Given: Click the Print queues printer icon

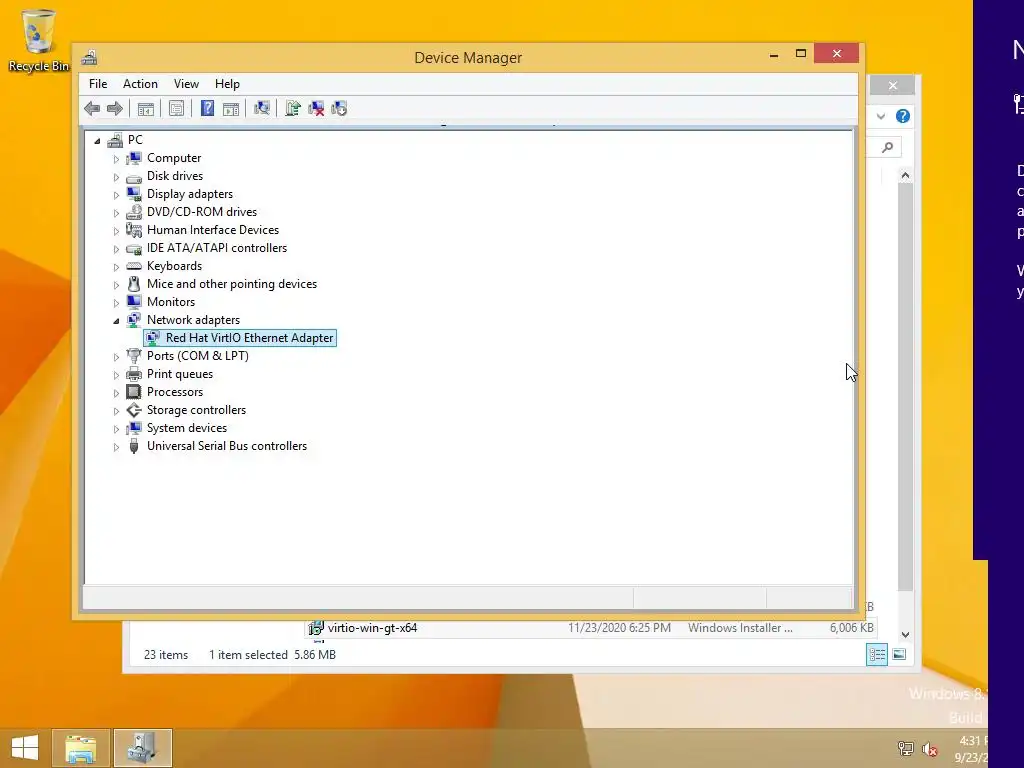Looking at the screenshot, I should pos(134,374).
